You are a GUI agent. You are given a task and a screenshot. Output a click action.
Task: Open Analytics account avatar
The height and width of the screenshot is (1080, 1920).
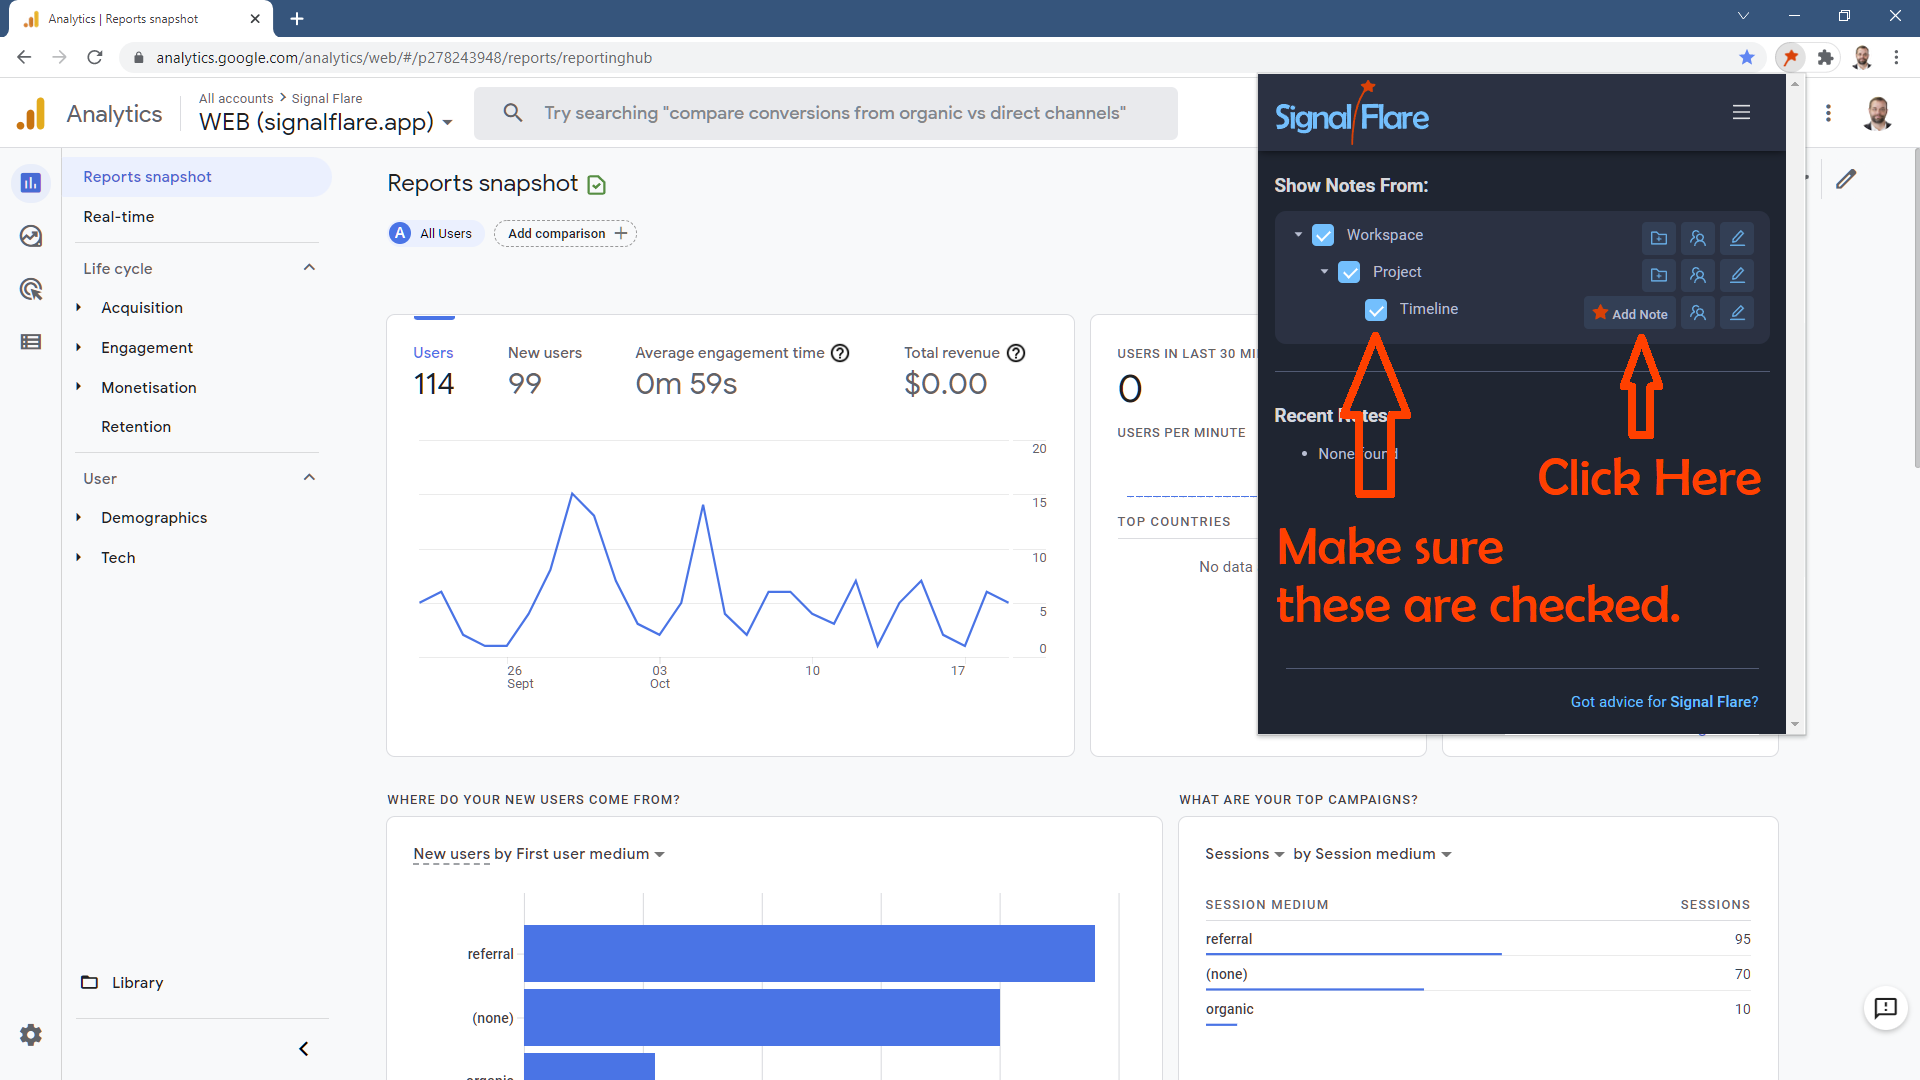[x=1878, y=113]
